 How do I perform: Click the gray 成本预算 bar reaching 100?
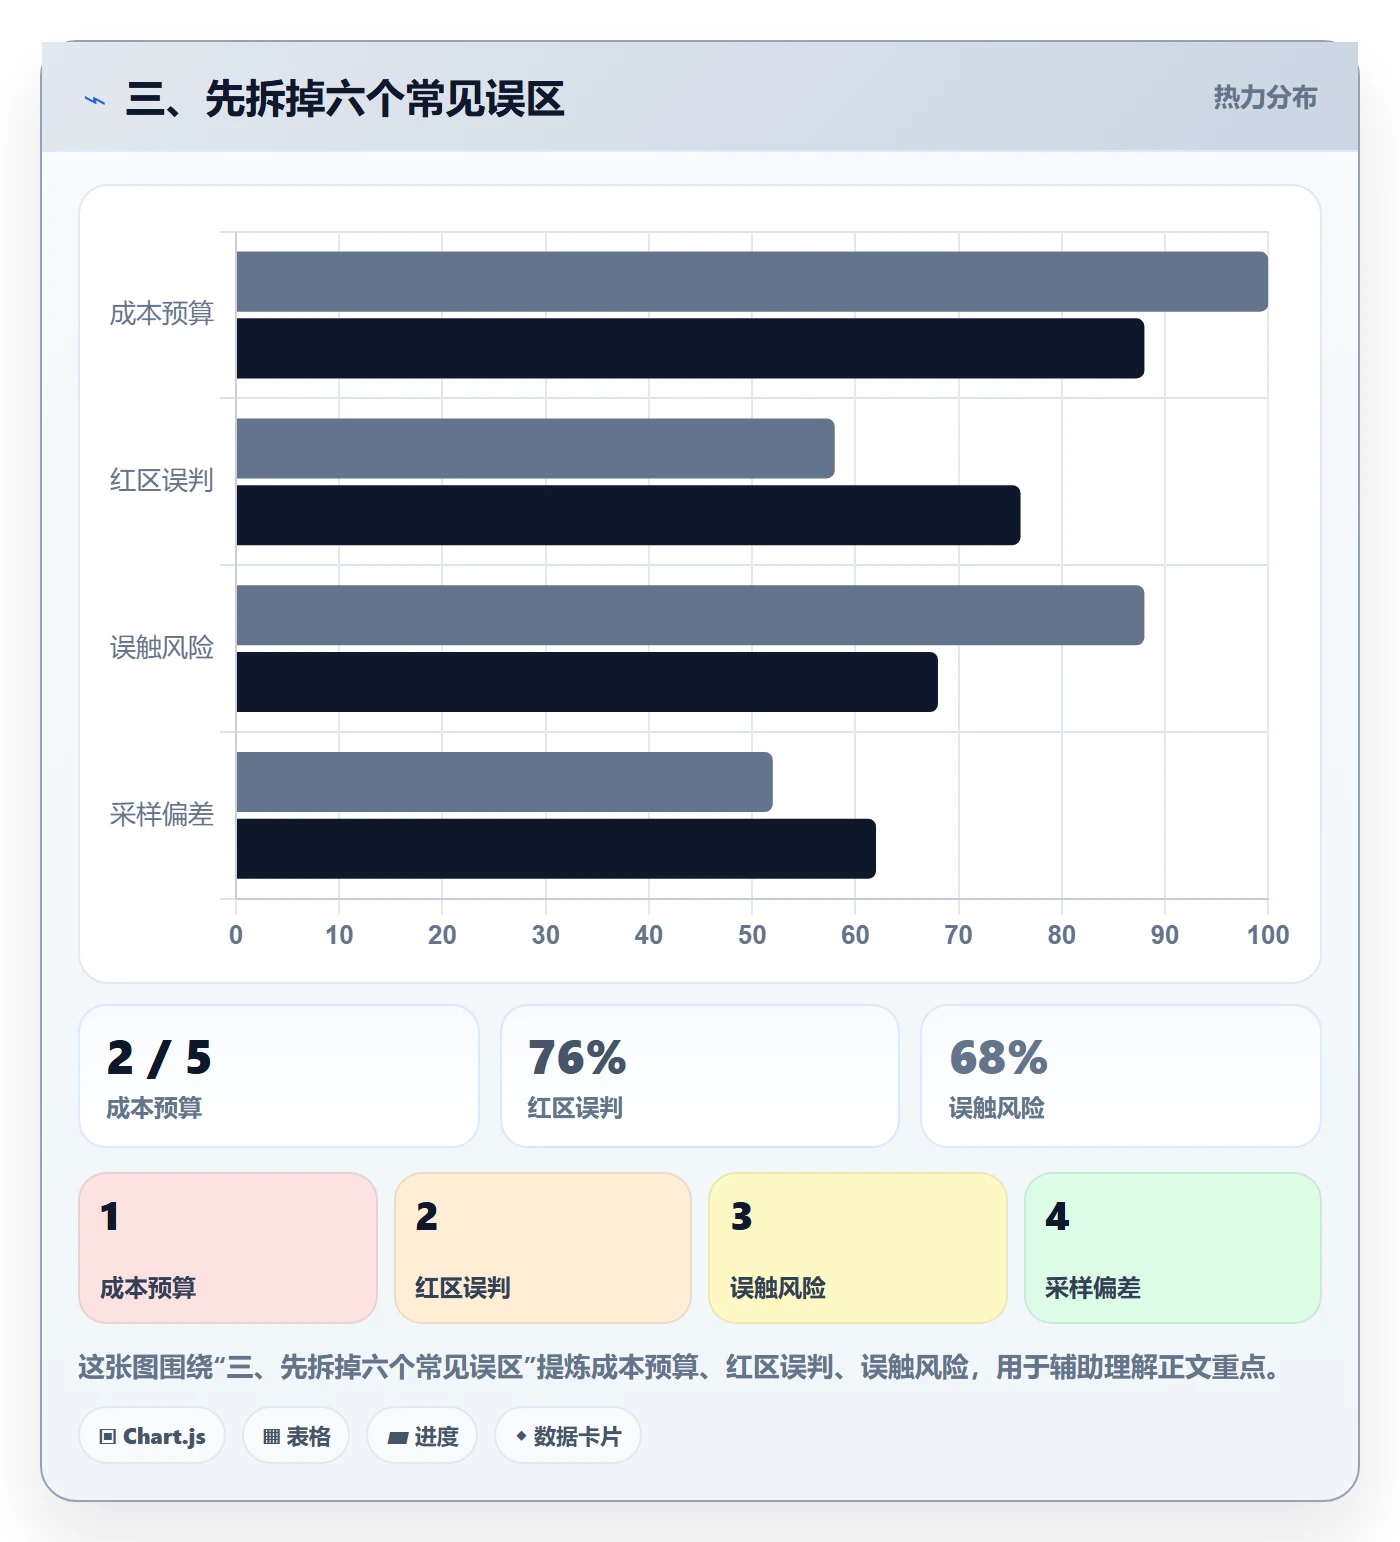coord(752,282)
